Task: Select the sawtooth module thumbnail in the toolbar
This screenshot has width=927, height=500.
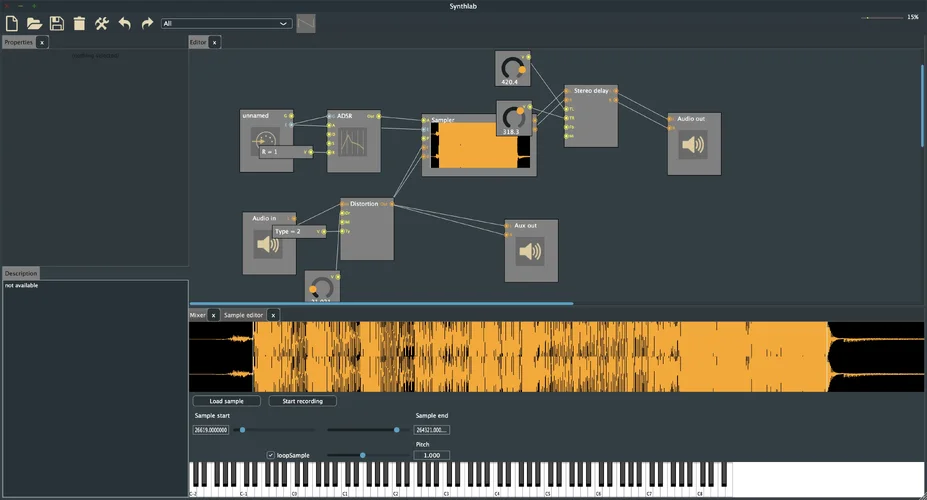Action: (x=306, y=24)
